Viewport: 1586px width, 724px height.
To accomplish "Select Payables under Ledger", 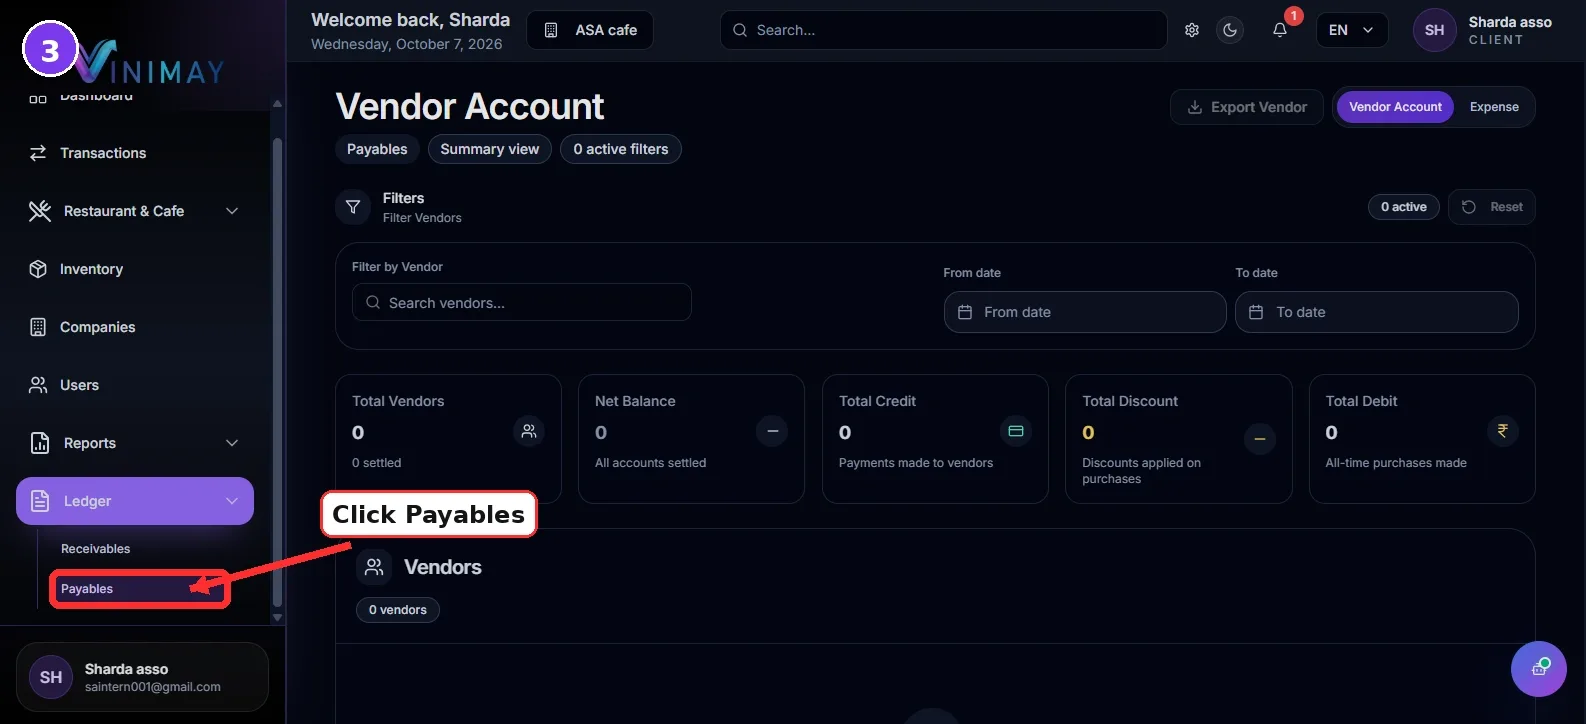I will pyautogui.click(x=140, y=589).
